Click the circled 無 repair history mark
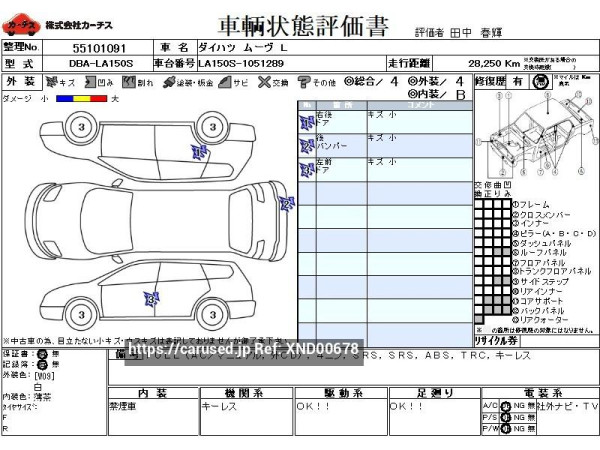The width and height of the screenshot is (600, 450). pos(541,82)
